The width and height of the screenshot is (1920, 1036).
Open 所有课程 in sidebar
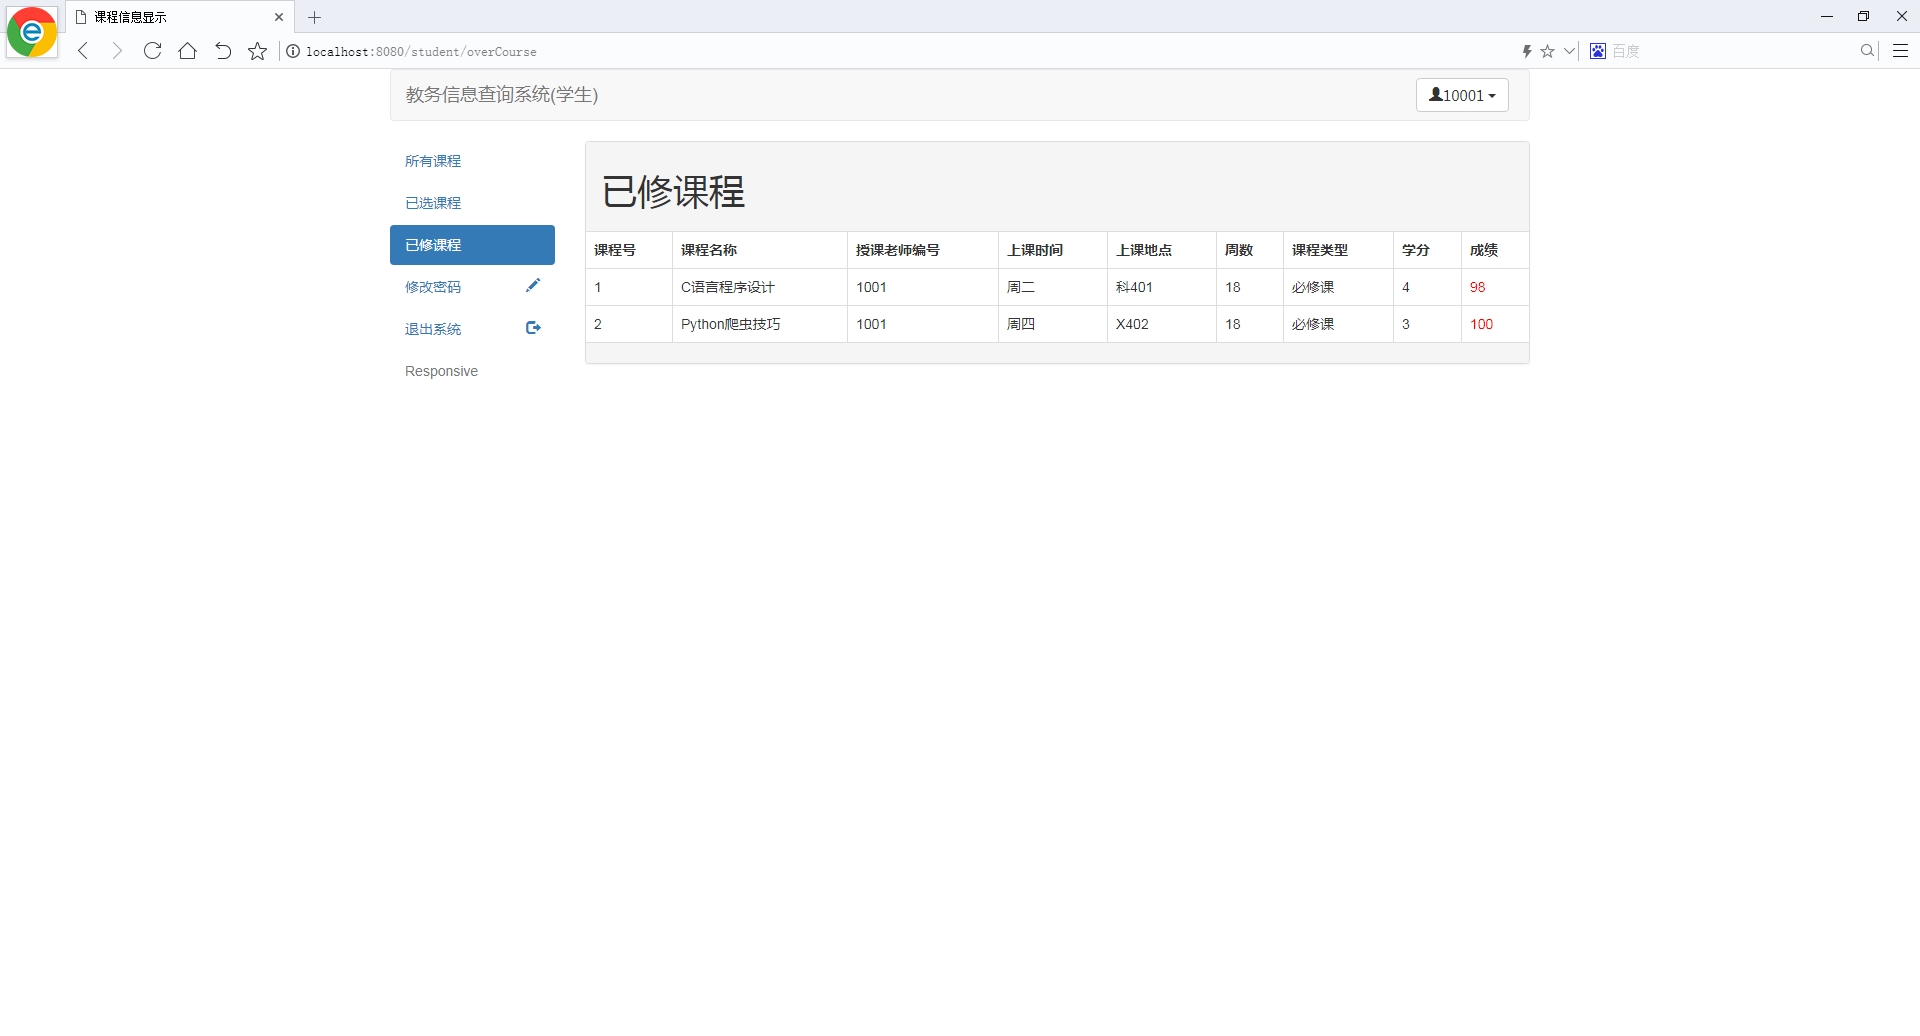tap(433, 161)
